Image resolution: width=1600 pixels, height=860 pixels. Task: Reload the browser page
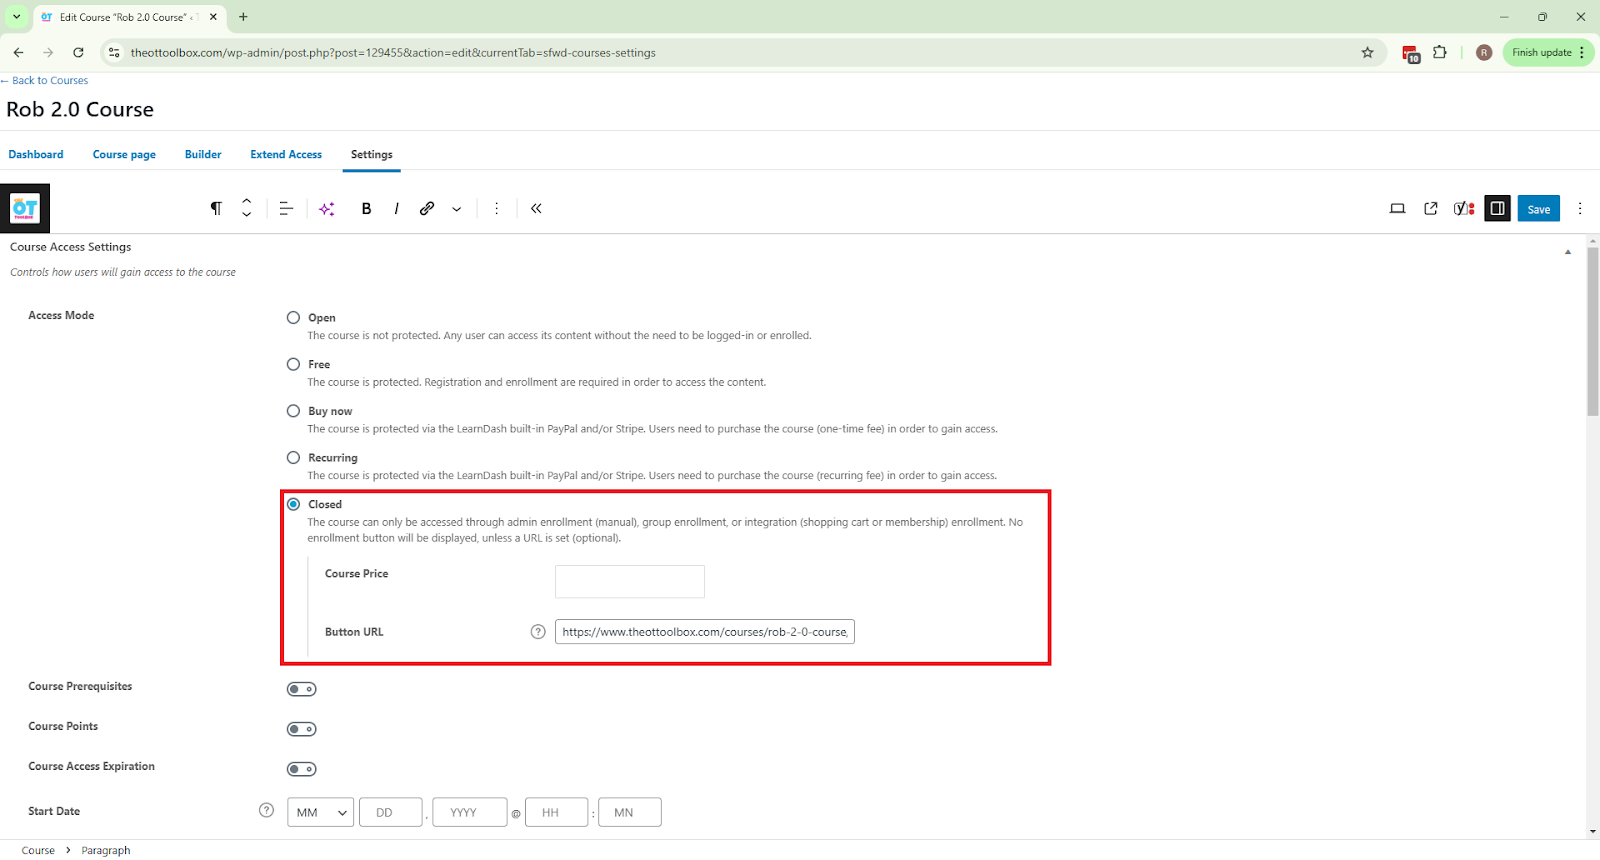point(78,52)
